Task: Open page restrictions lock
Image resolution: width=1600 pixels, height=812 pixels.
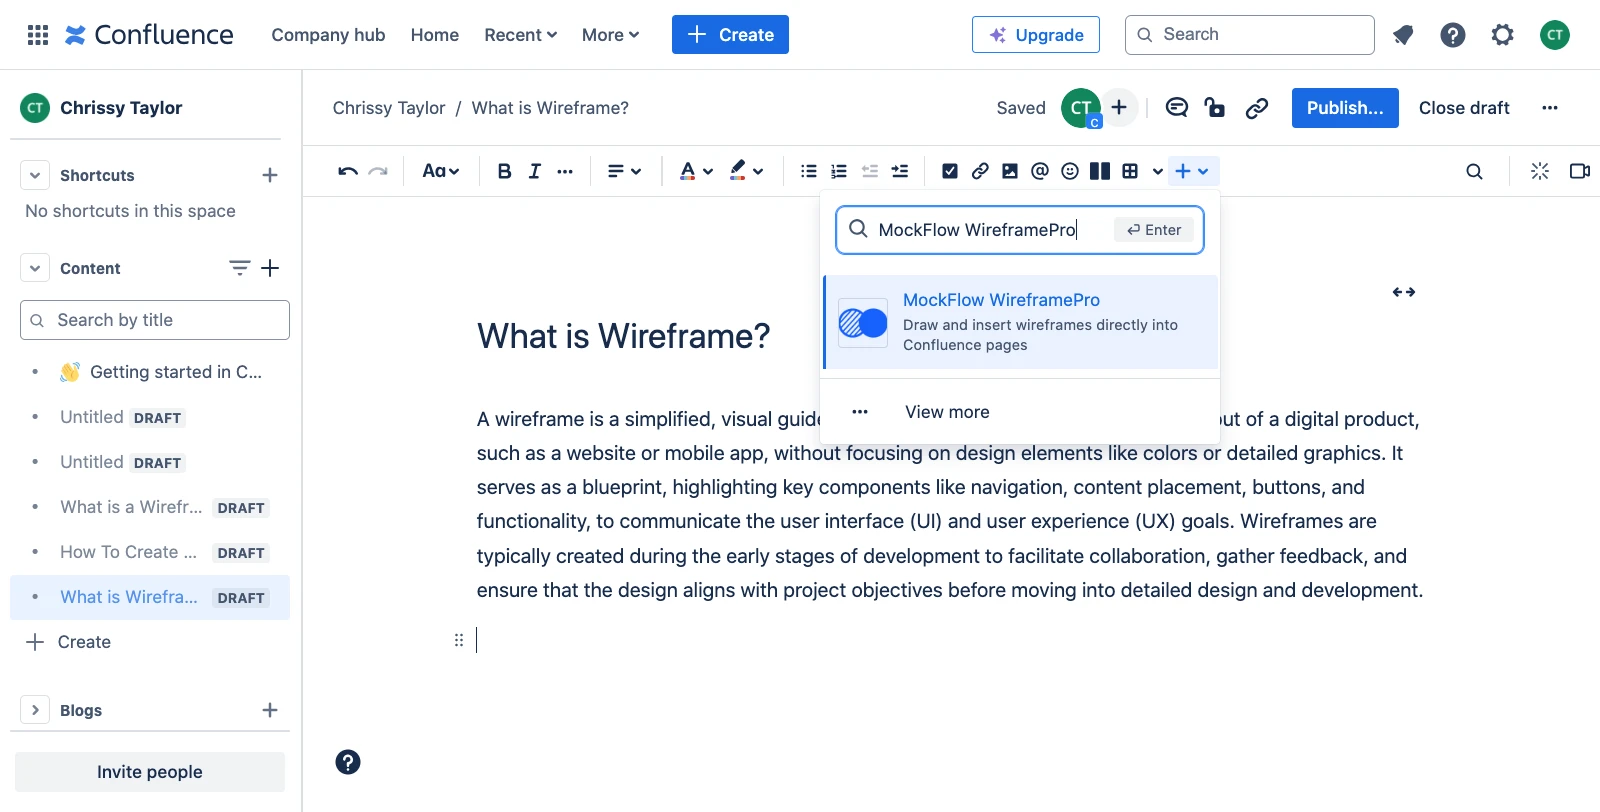Action: pos(1215,108)
